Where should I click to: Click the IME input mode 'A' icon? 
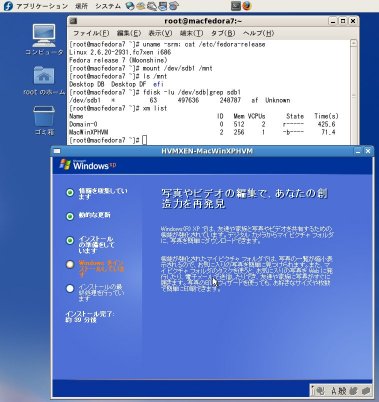334,391
